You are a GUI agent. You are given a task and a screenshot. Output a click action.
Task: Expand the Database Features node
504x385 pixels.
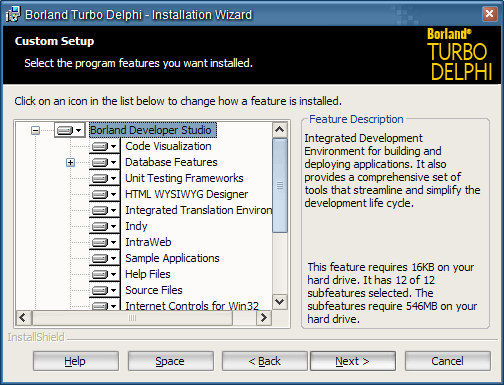point(70,163)
